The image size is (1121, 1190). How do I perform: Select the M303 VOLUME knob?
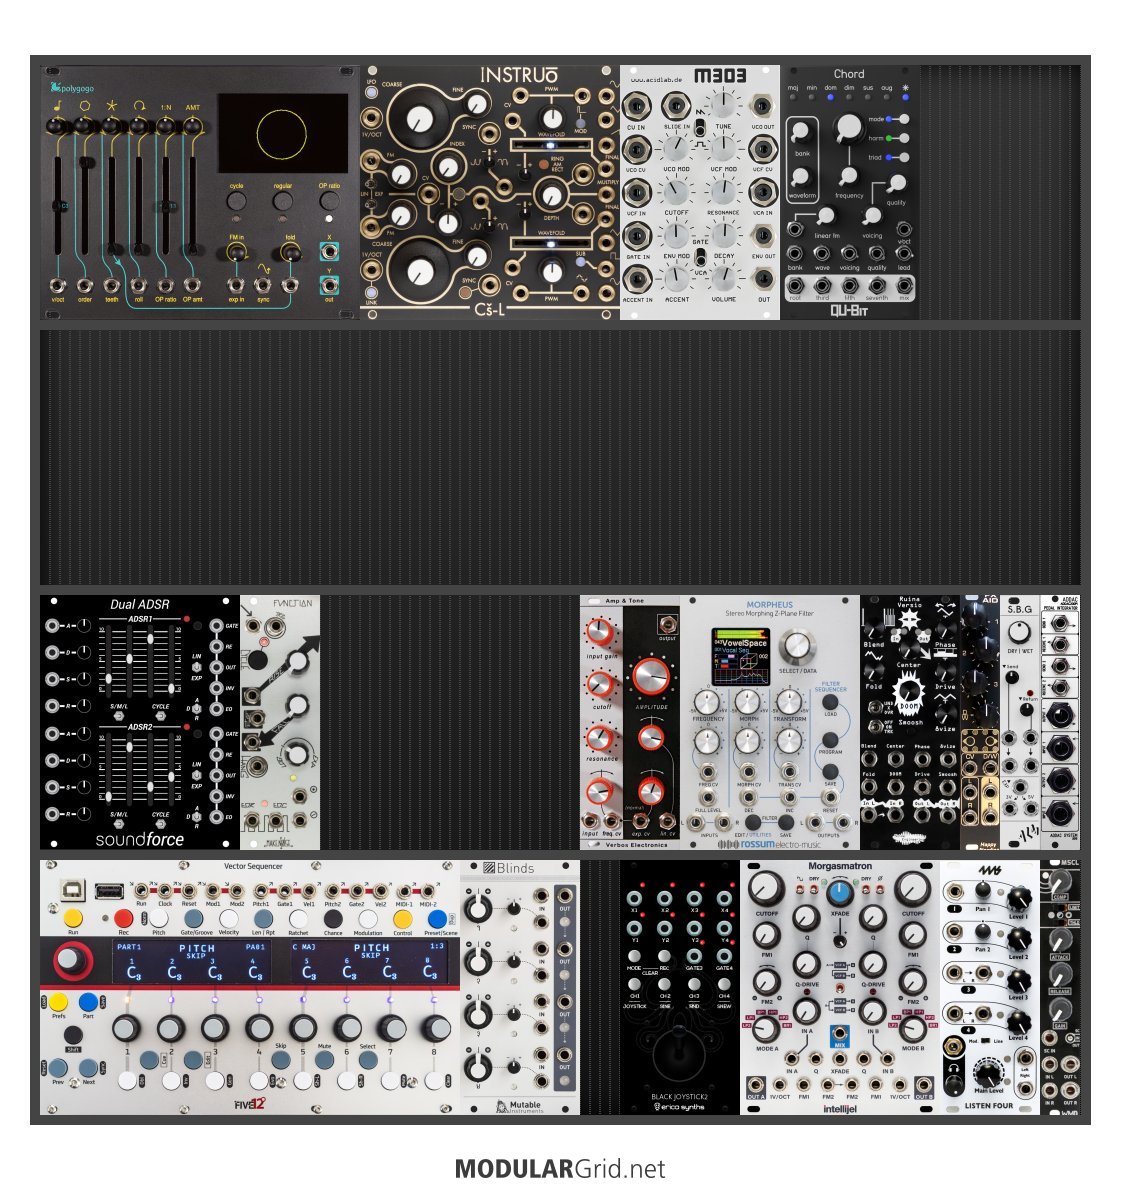[723, 278]
